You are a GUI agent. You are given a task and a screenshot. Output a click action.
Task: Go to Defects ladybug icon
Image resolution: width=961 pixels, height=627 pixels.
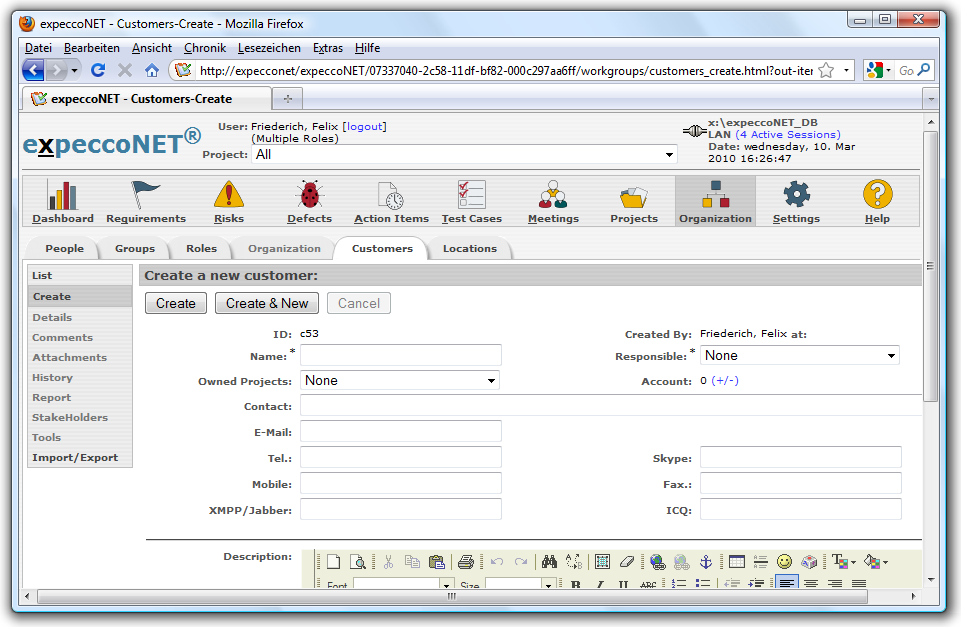[x=309, y=201]
